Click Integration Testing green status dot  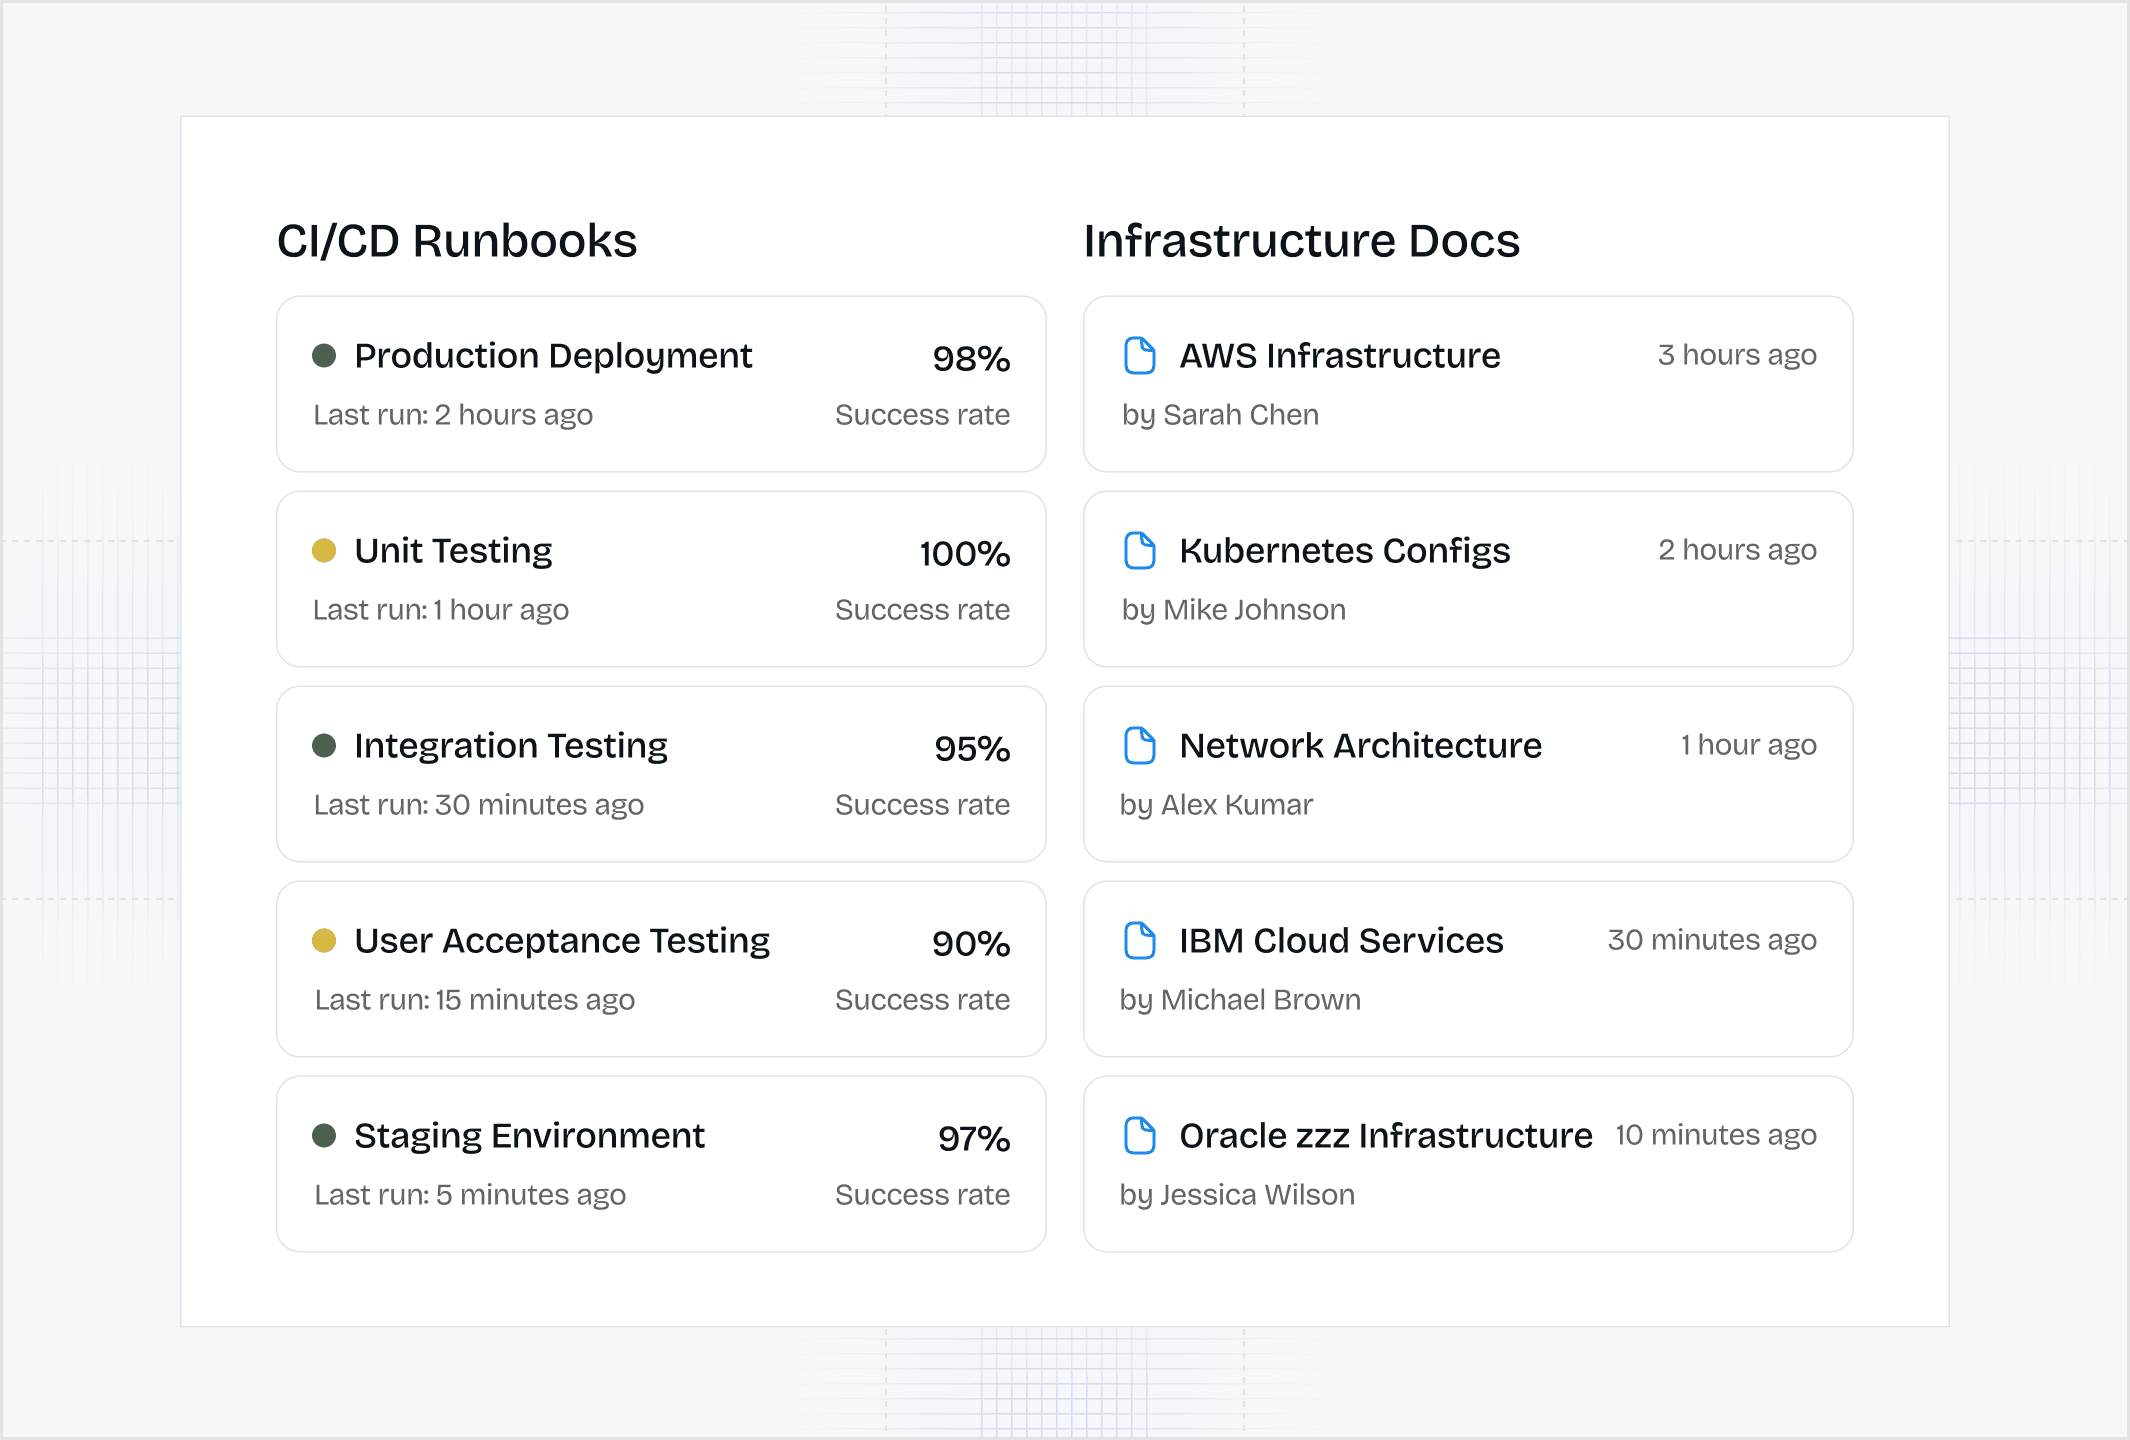pos(324,746)
